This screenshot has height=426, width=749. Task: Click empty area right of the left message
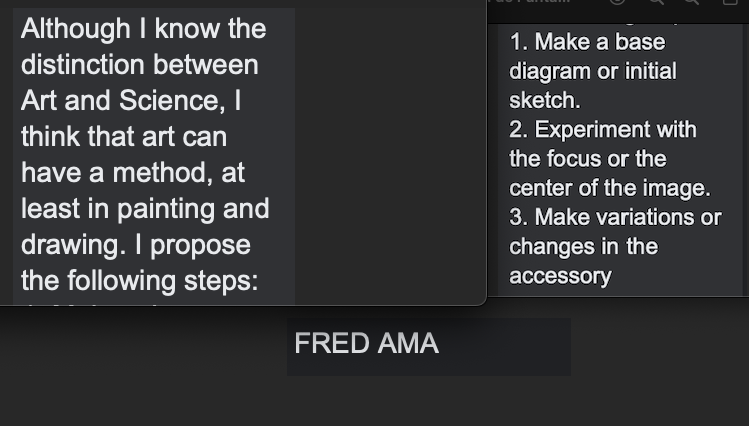point(391,153)
